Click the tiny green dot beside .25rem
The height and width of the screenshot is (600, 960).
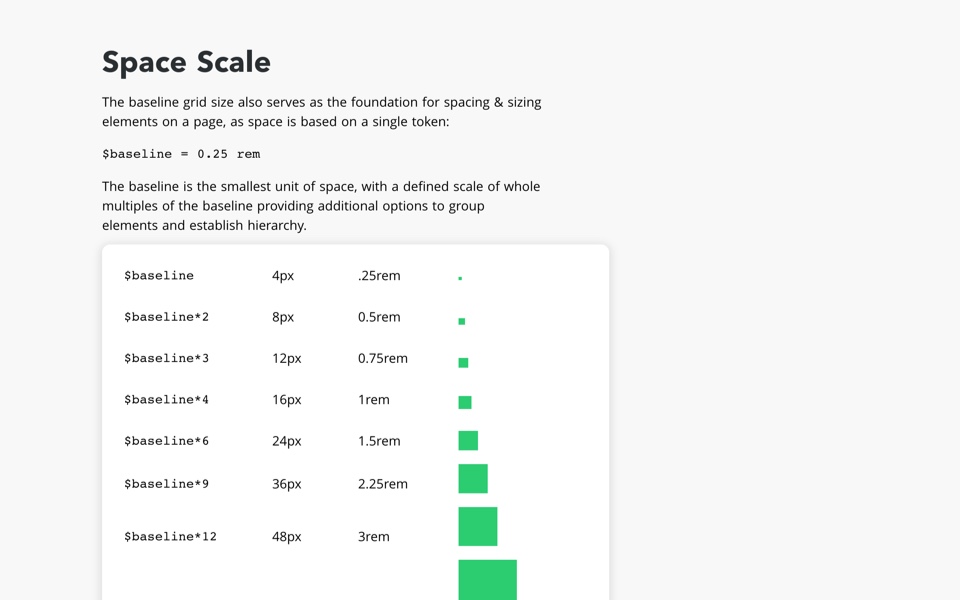pyautogui.click(x=460, y=278)
